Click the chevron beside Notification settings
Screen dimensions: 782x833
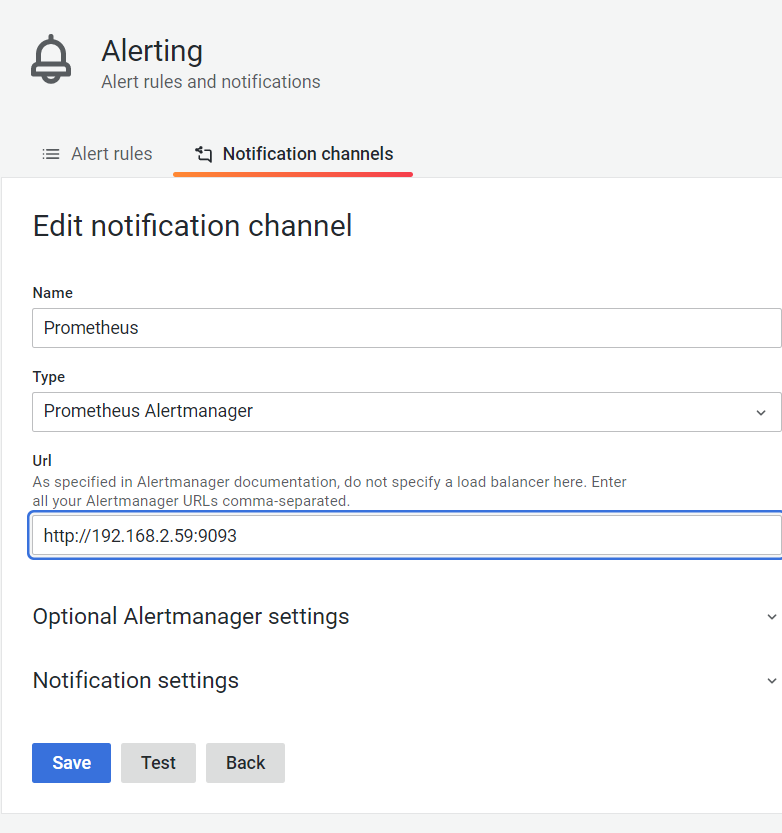[771, 681]
